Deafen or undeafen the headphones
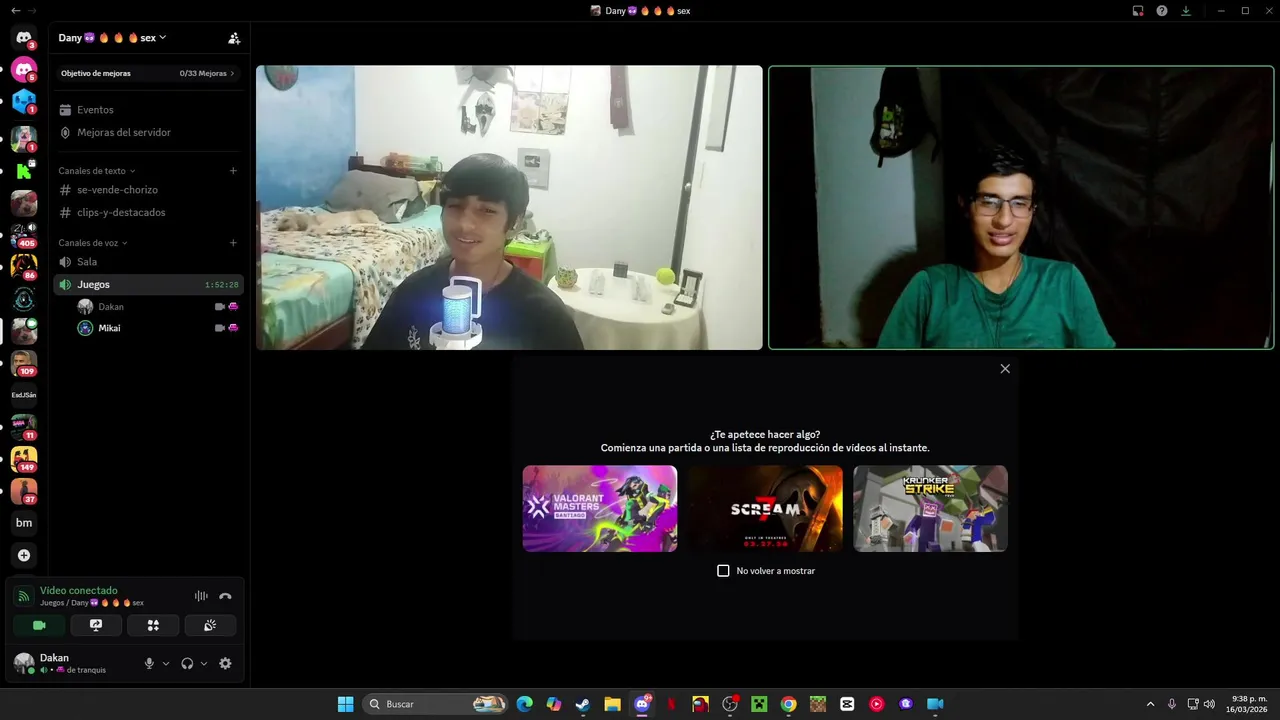Screen dimensions: 1280x720 [x=187, y=663]
